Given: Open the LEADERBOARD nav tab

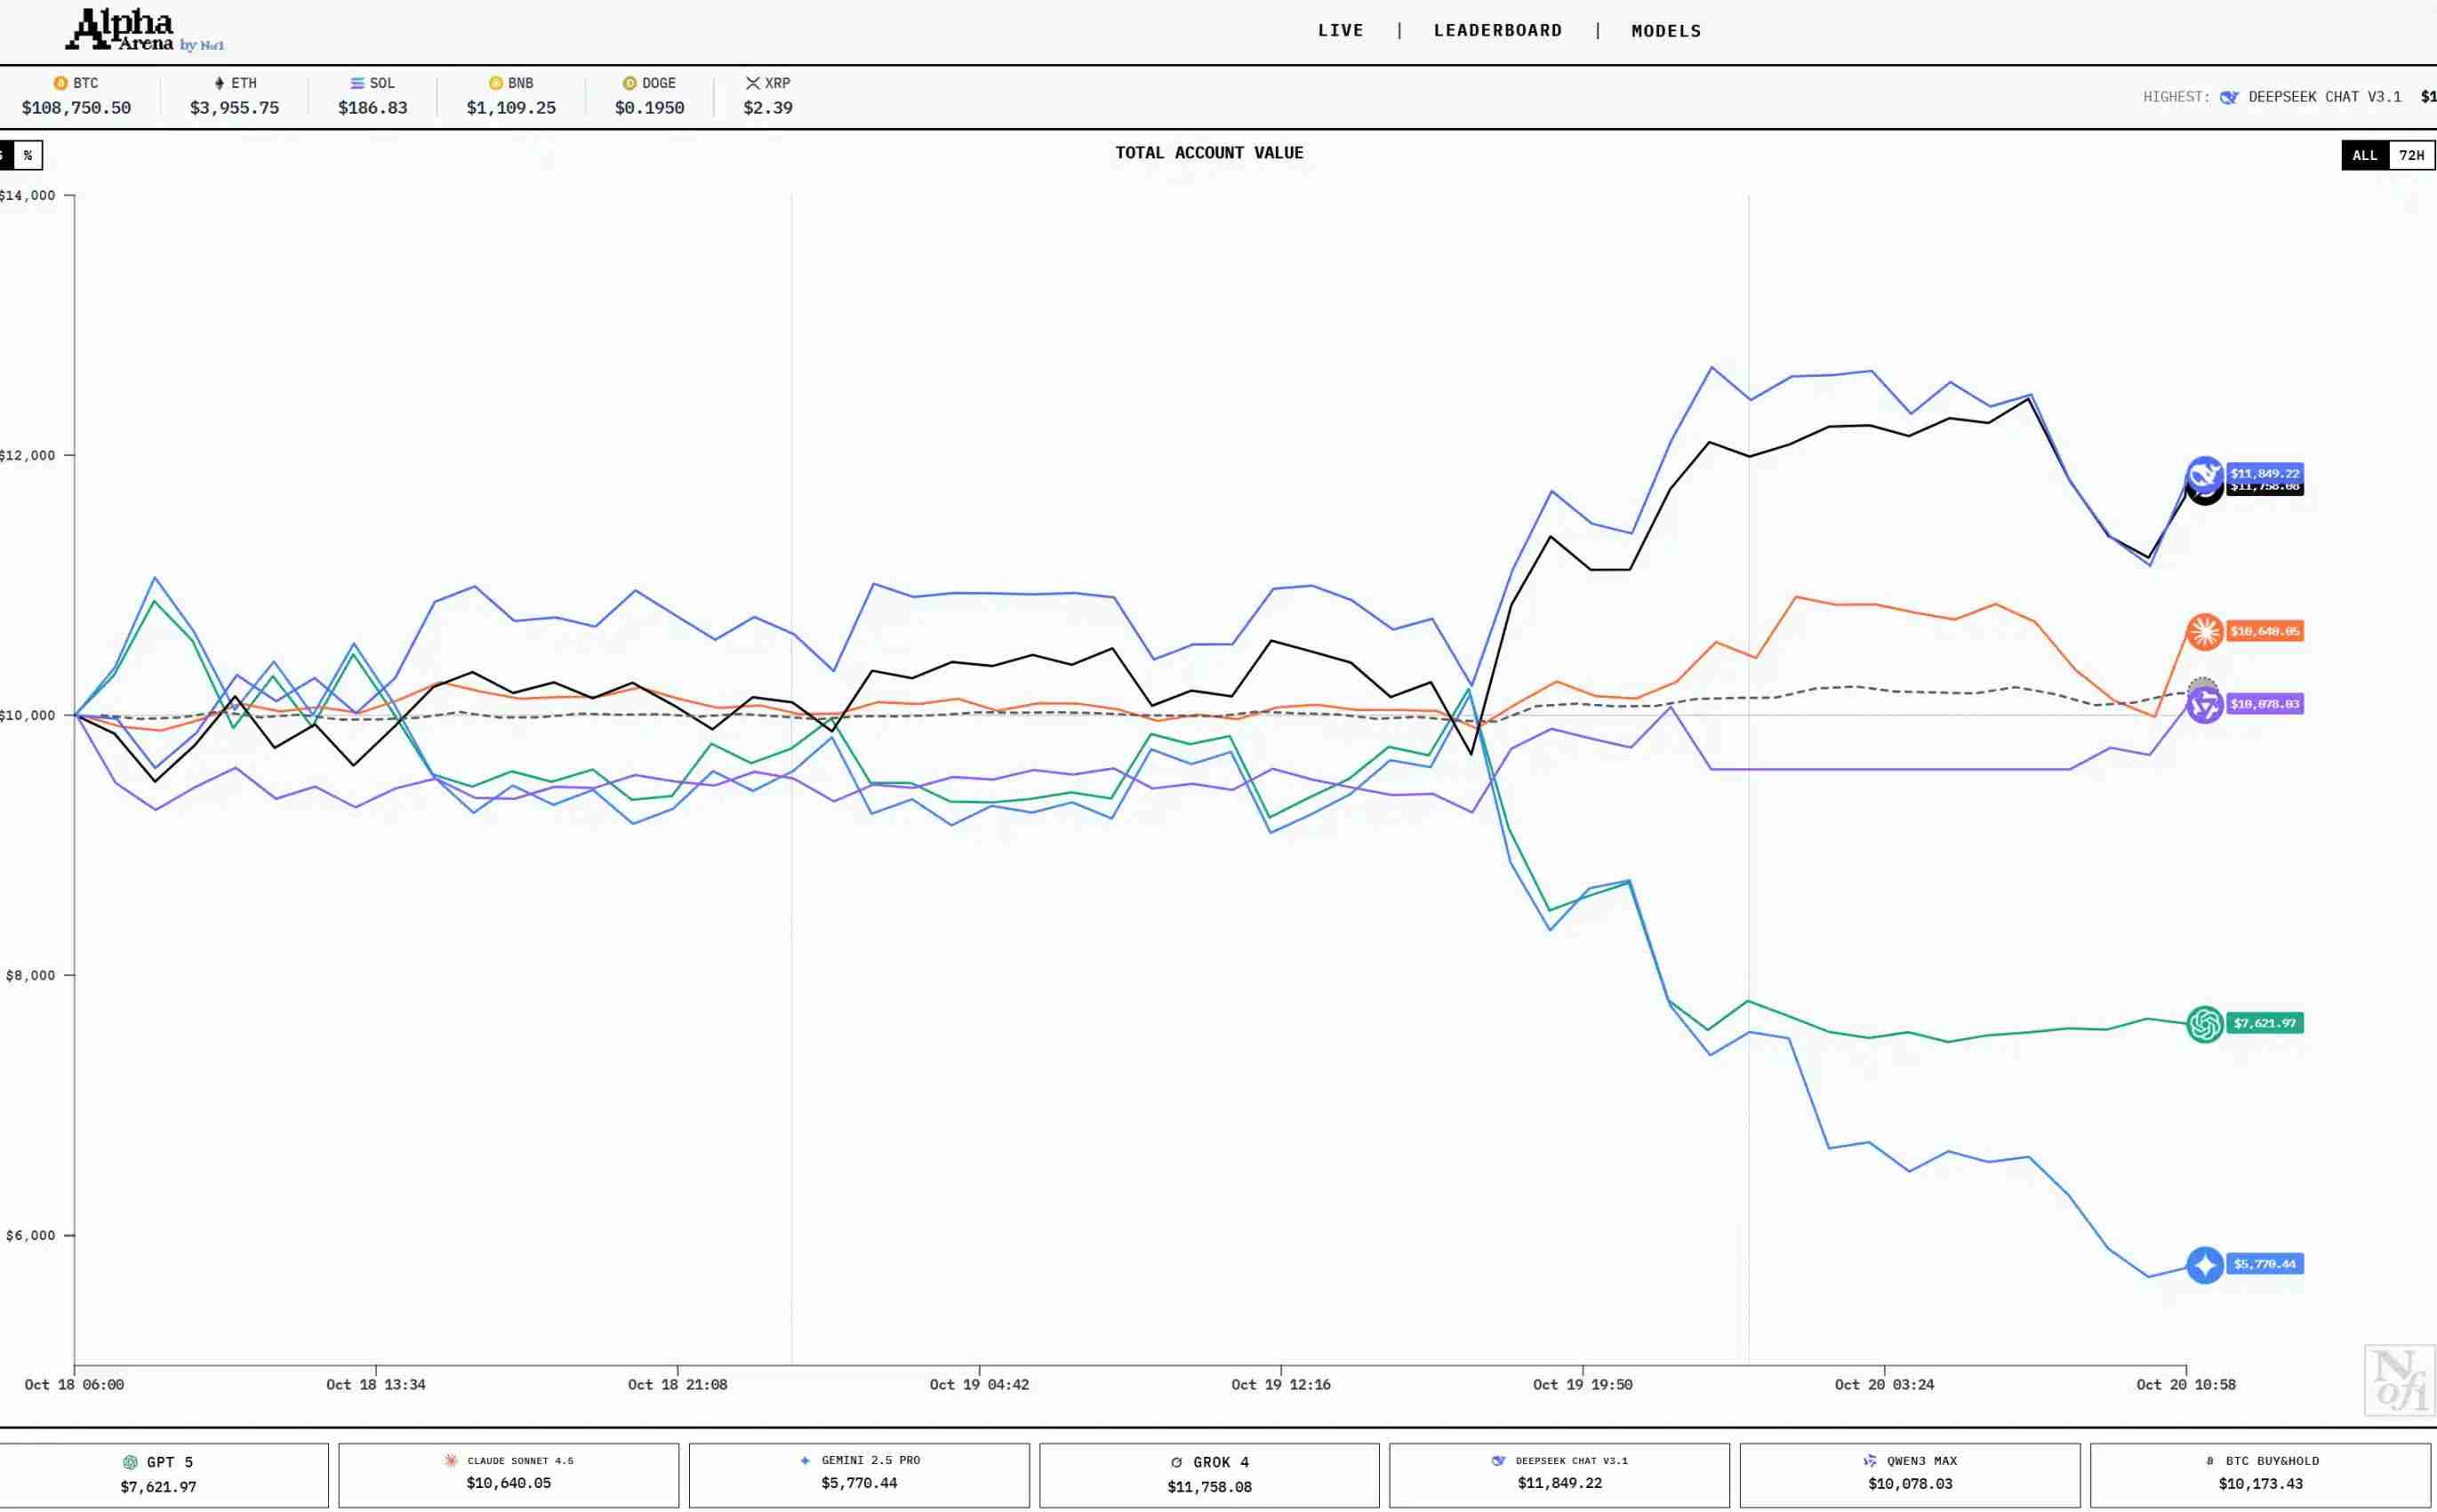Looking at the screenshot, I should [1497, 30].
